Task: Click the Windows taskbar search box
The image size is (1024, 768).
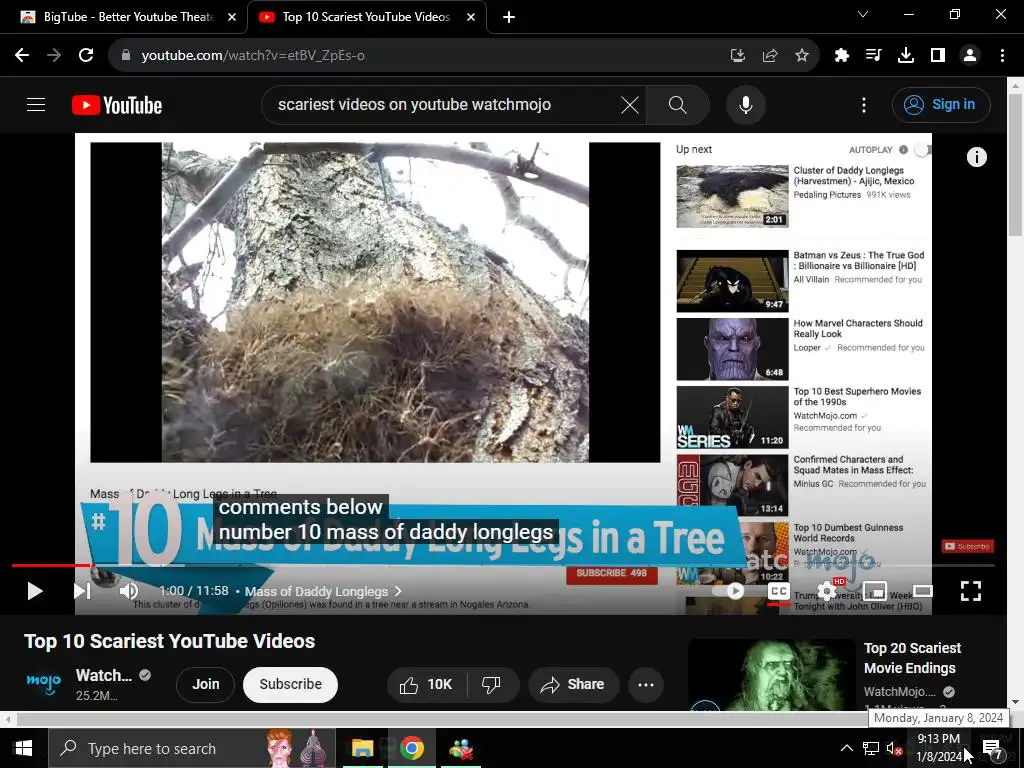Action: click(192, 748)
